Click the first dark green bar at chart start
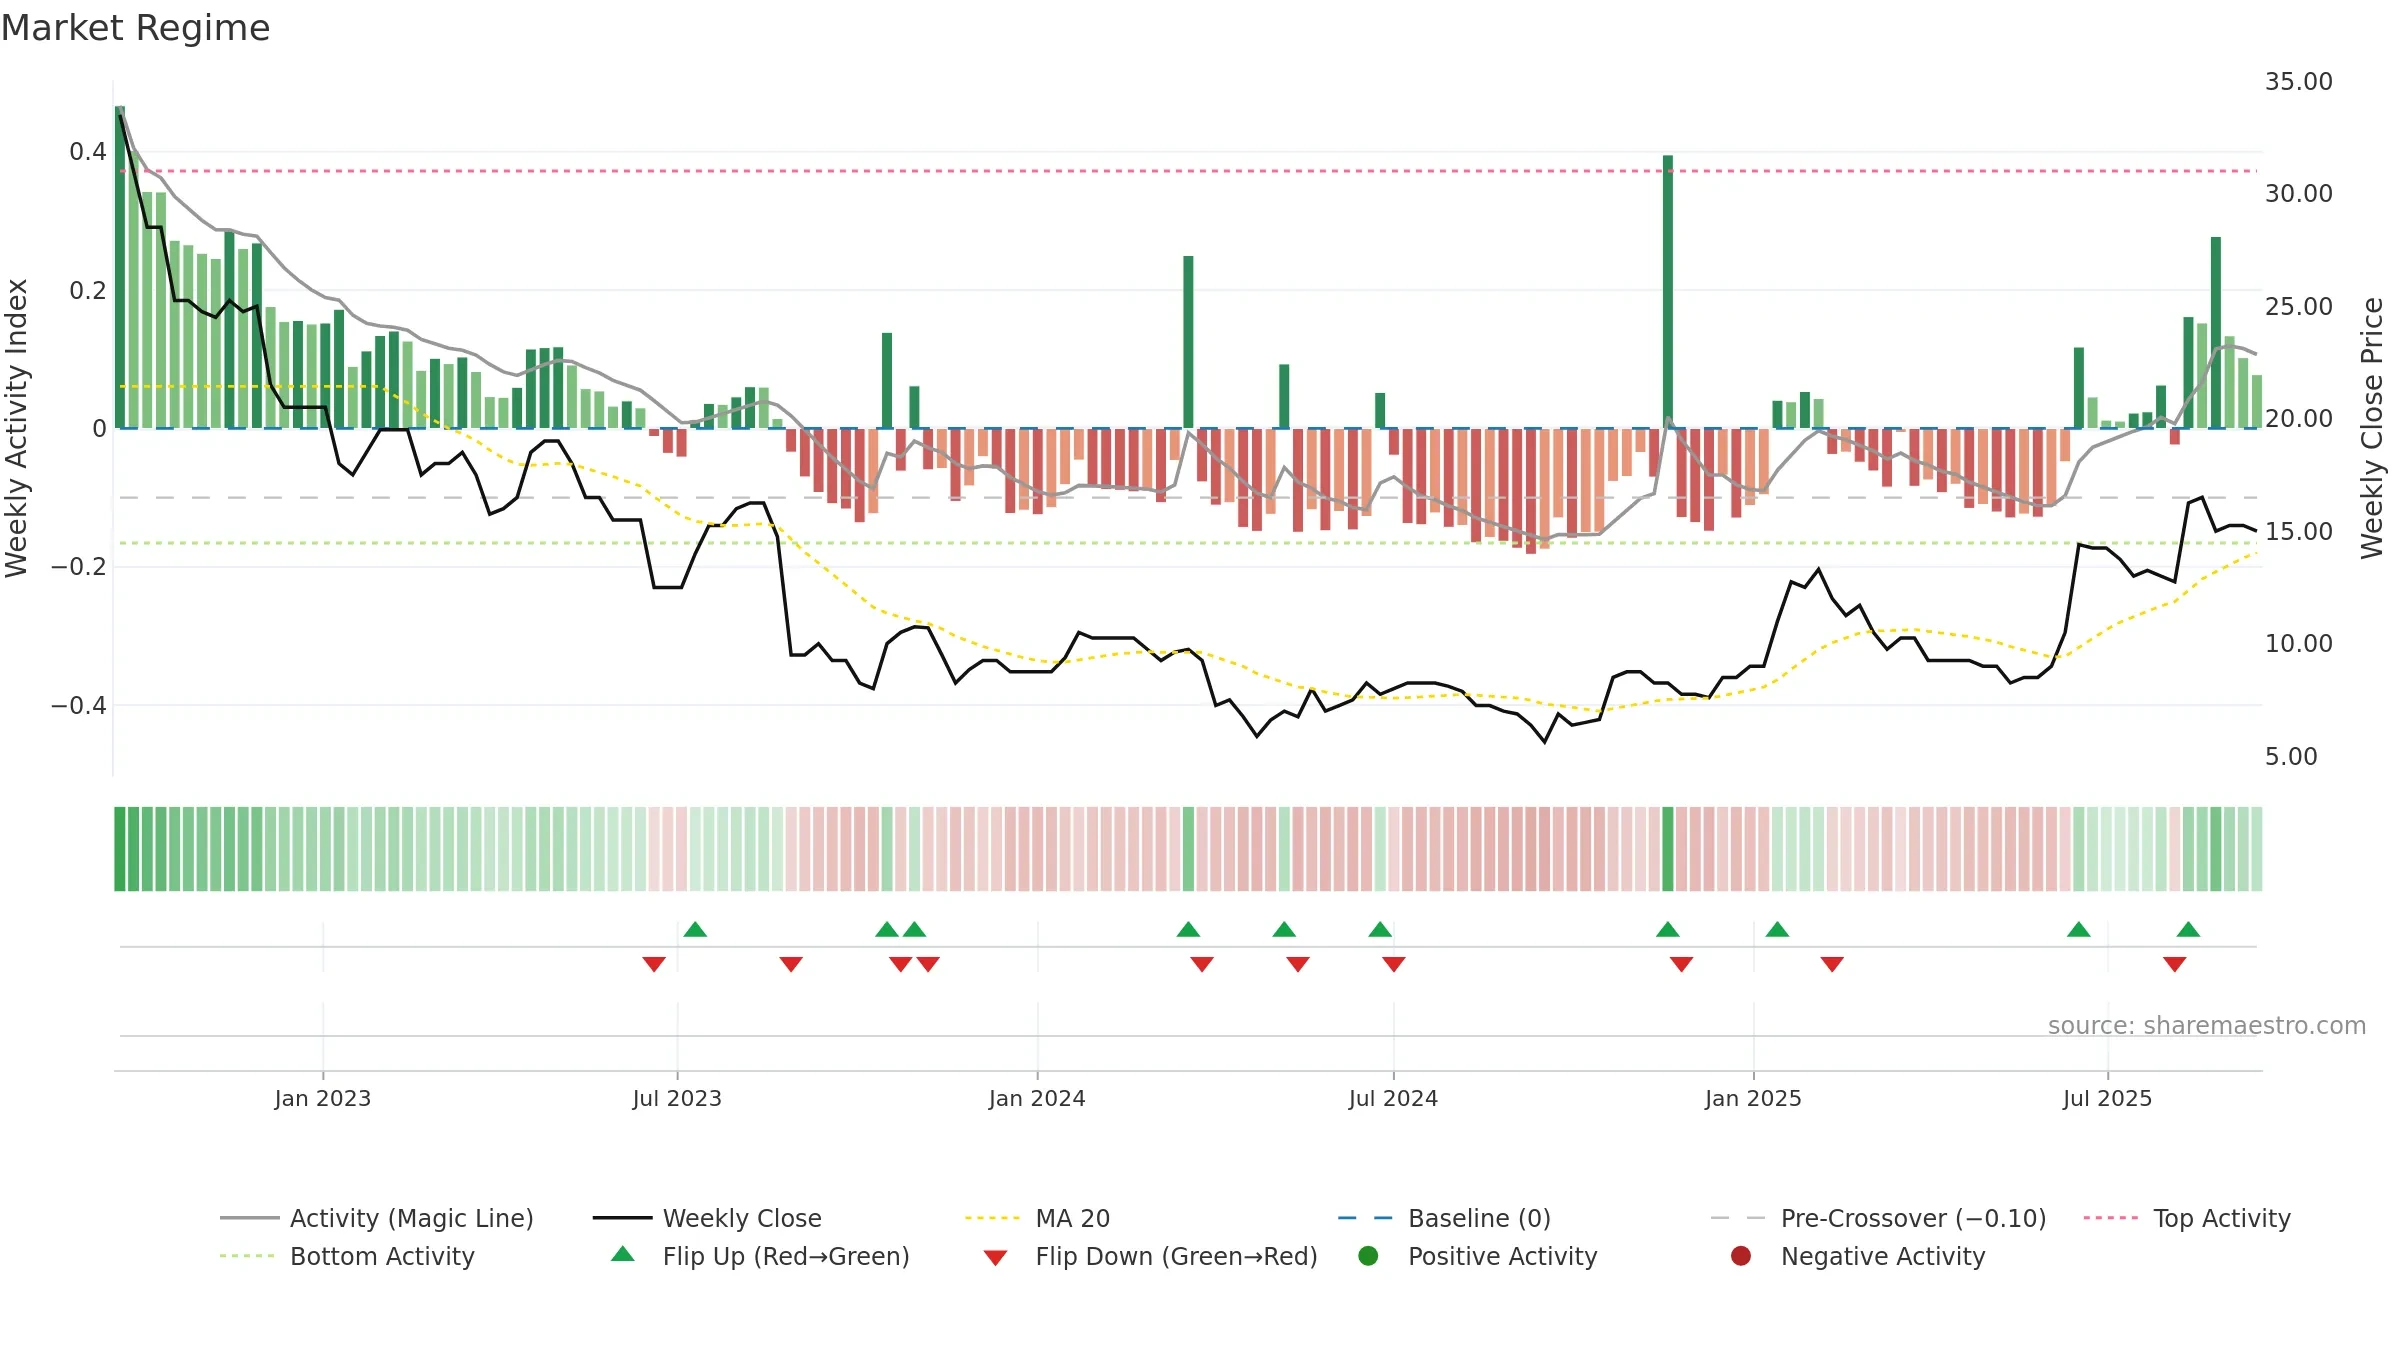The width and height of the screenshot is (2400, 1350). pos(120,267)
